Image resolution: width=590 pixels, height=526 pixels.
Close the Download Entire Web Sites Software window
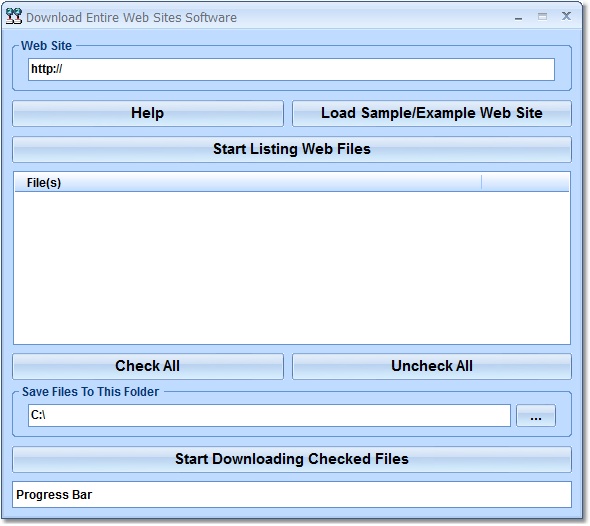pos(566,16)
